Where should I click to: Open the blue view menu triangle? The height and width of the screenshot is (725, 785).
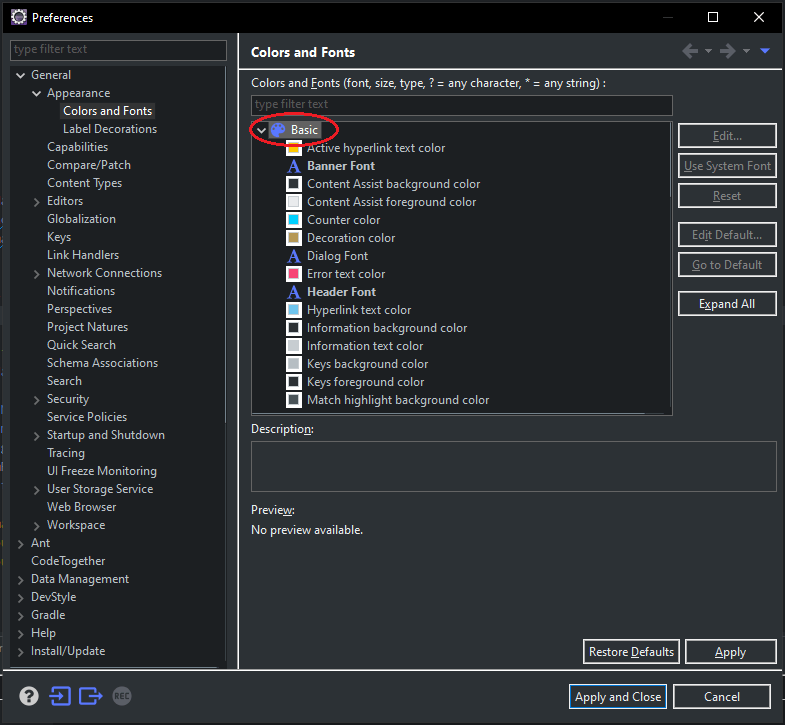pos(765,52)
